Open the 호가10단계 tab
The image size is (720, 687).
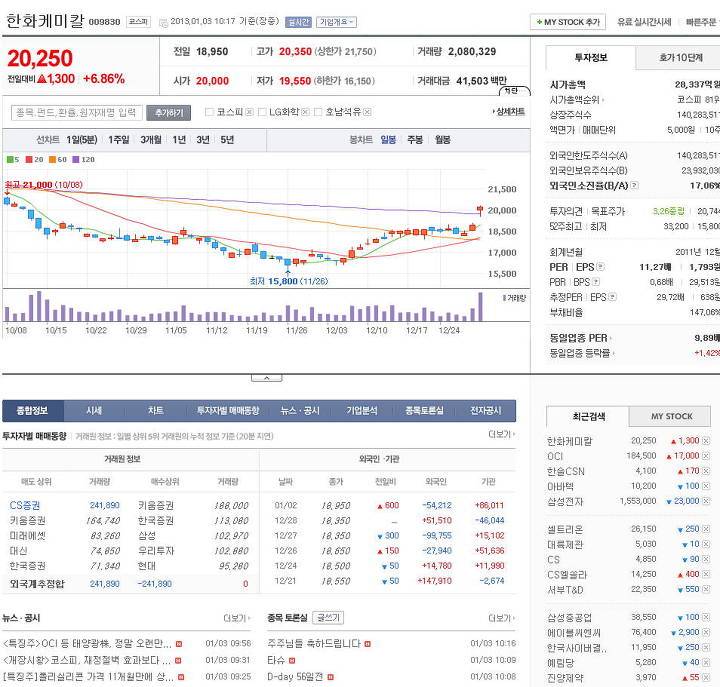tap(680, 57)
